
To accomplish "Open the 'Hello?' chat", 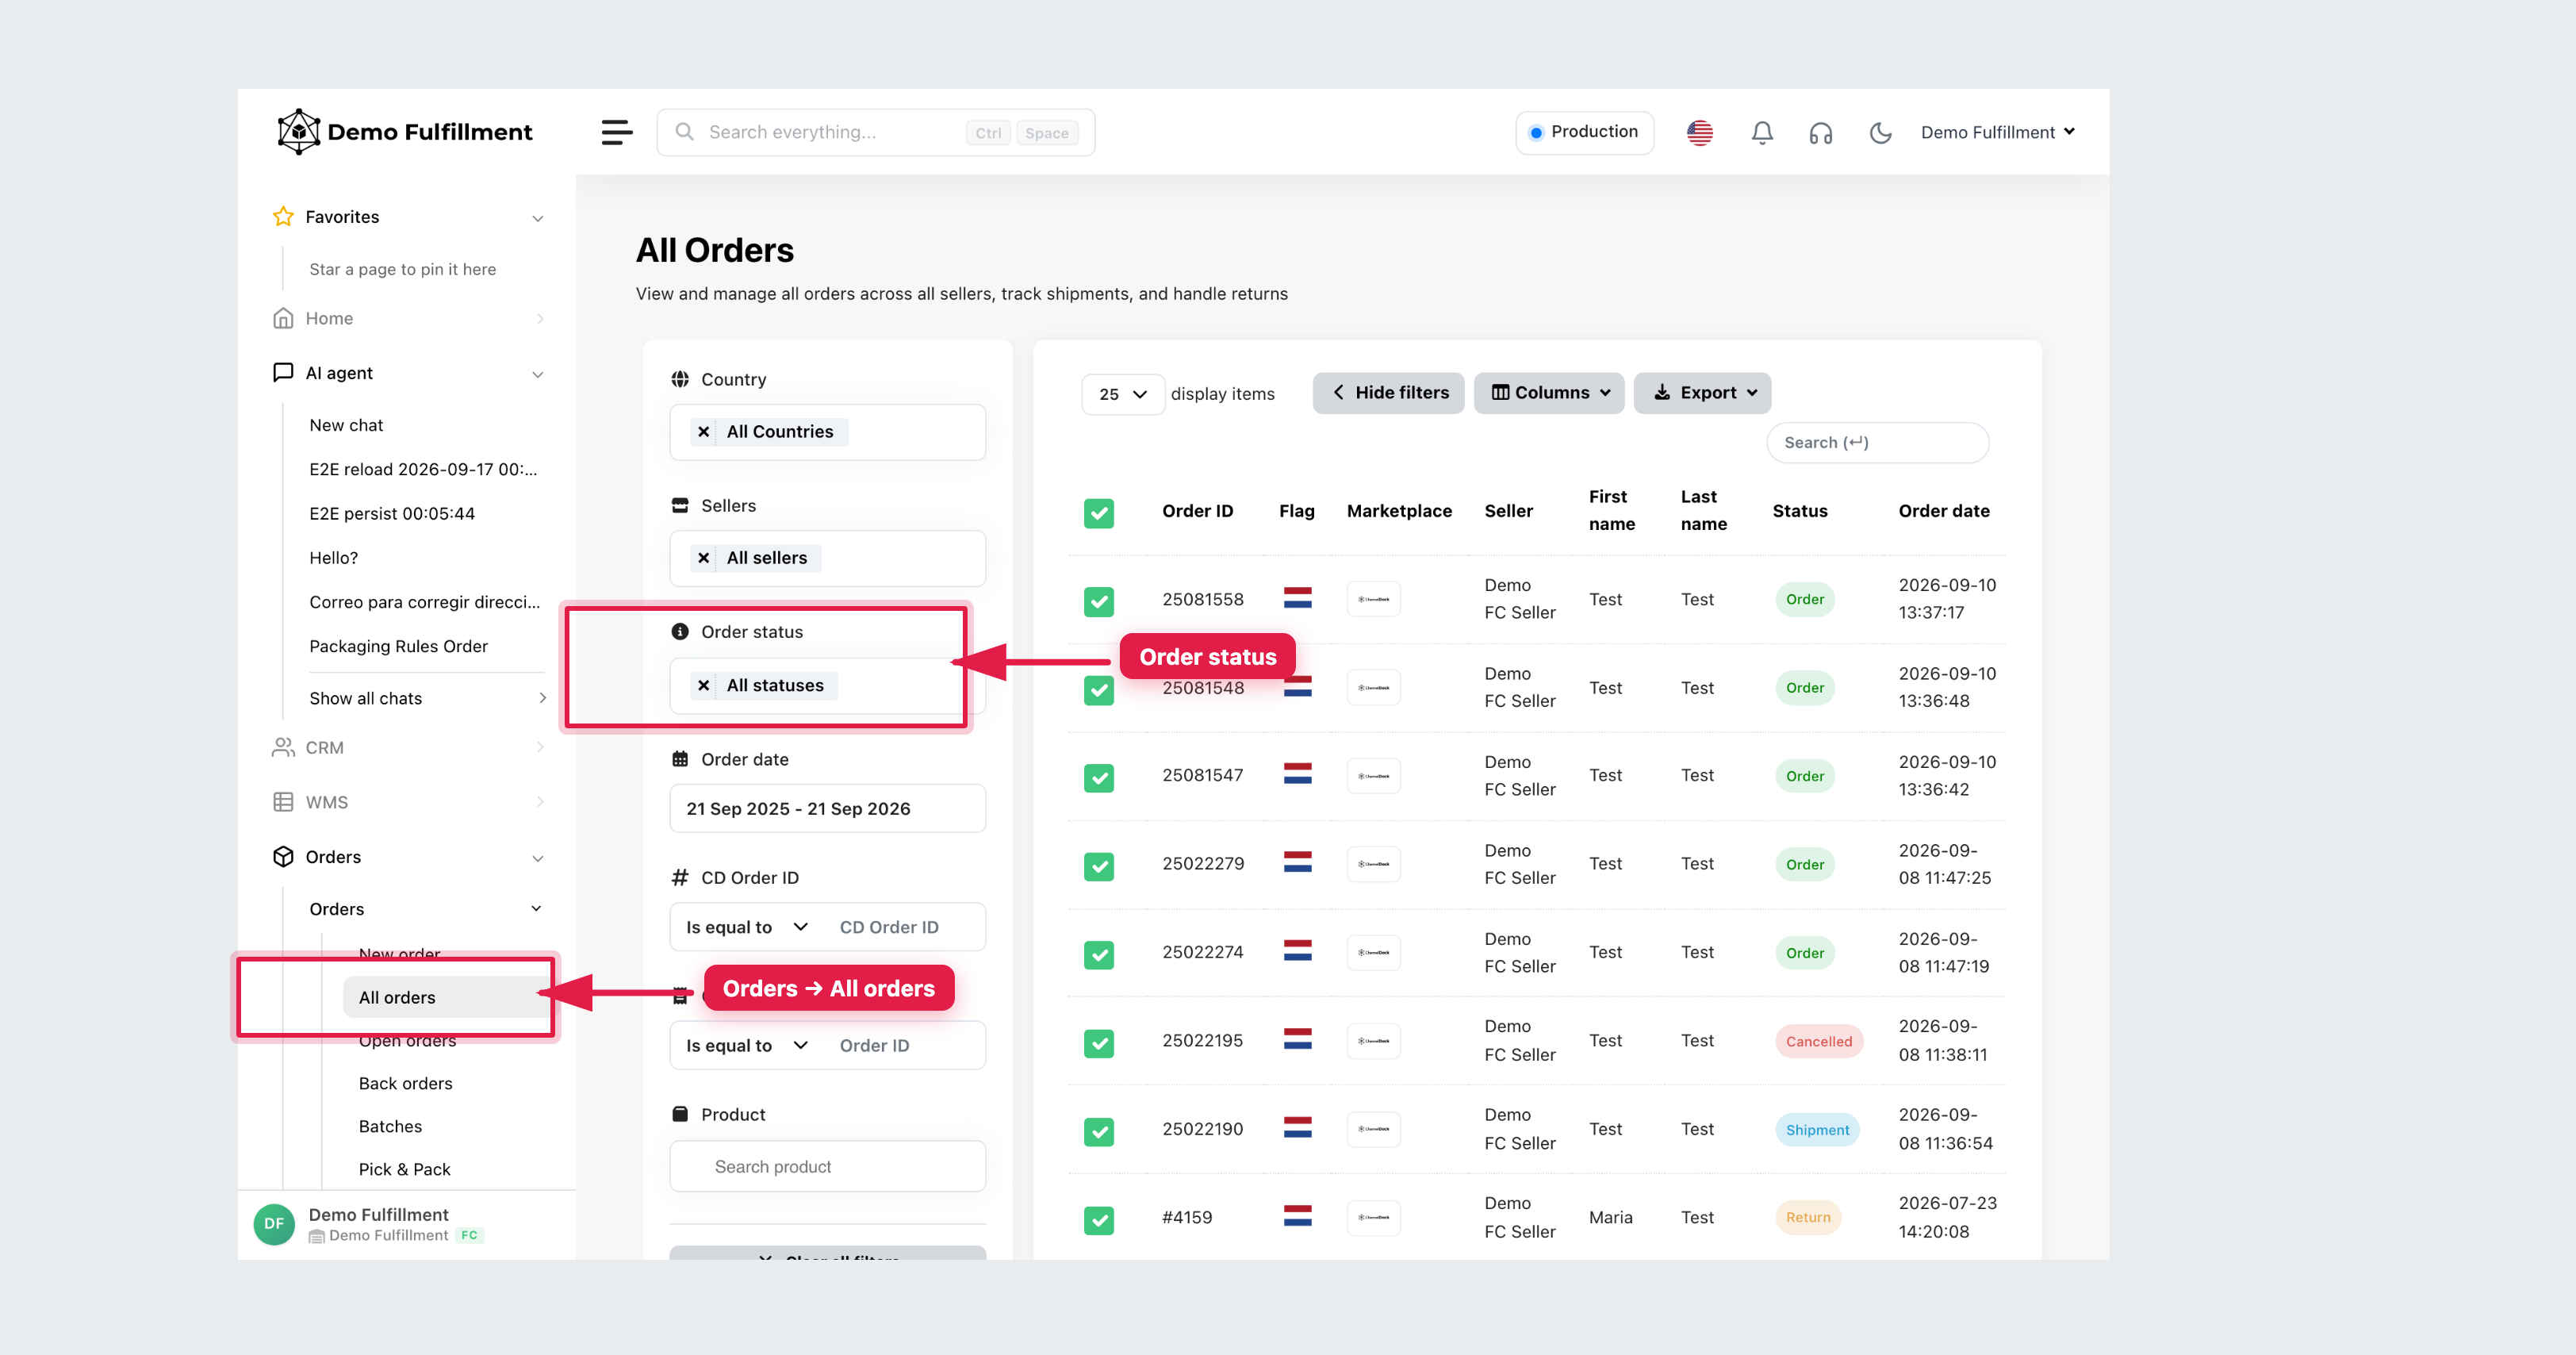I will (333, 558).
